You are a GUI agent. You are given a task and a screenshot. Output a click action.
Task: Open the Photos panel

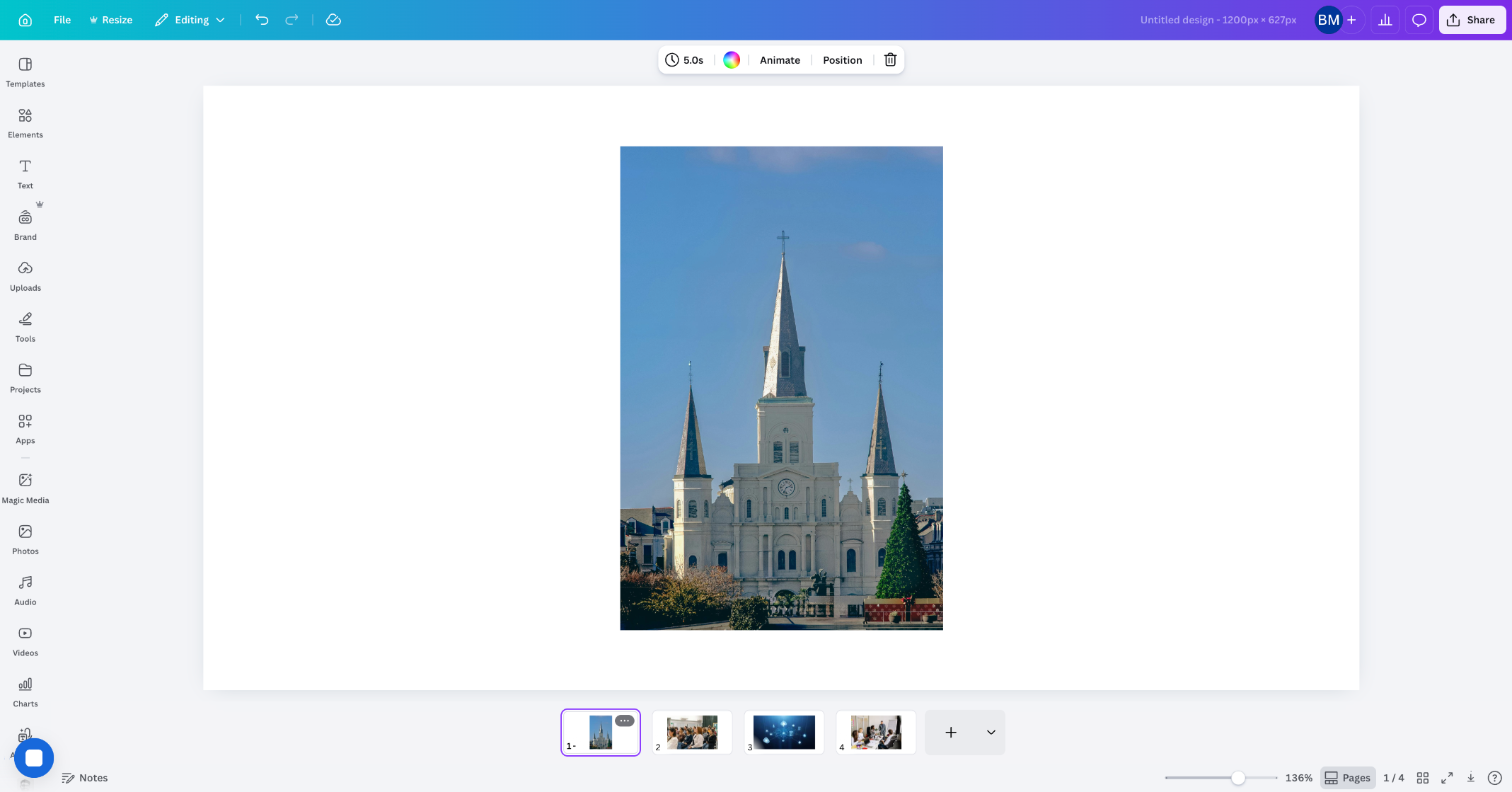pos(24,537)
